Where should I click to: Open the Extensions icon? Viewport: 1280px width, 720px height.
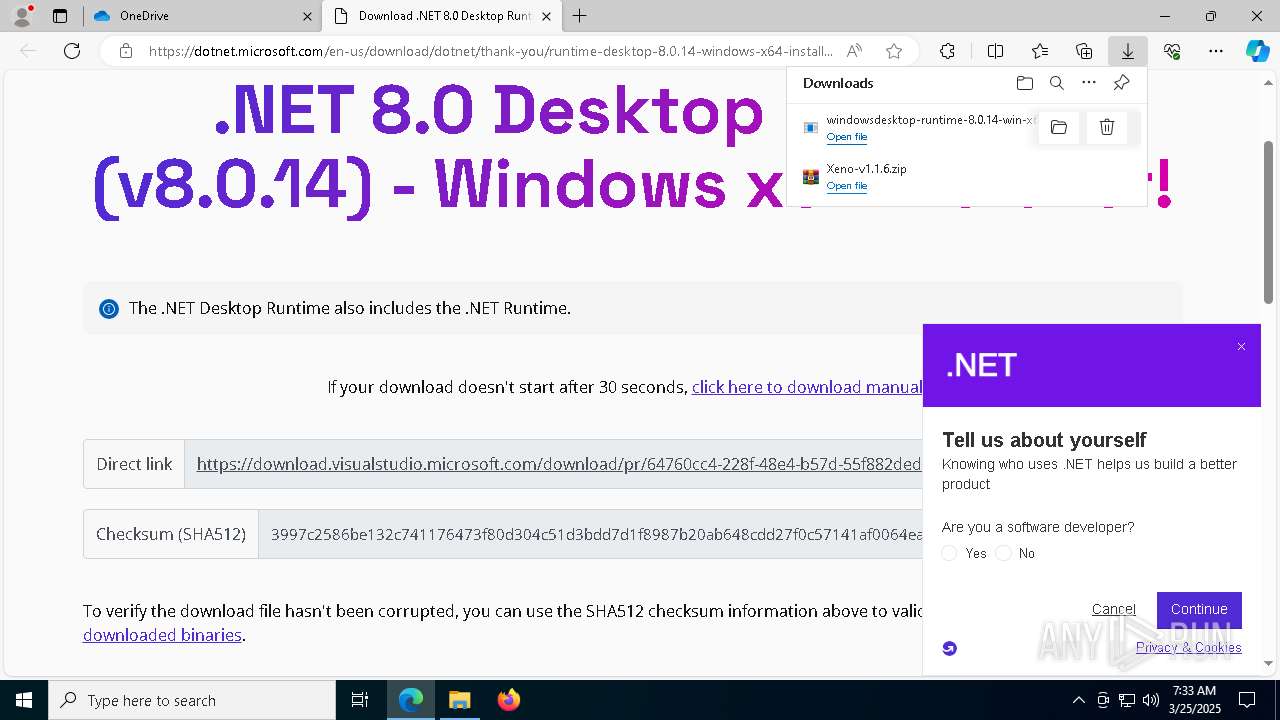(x=947, y=51)
